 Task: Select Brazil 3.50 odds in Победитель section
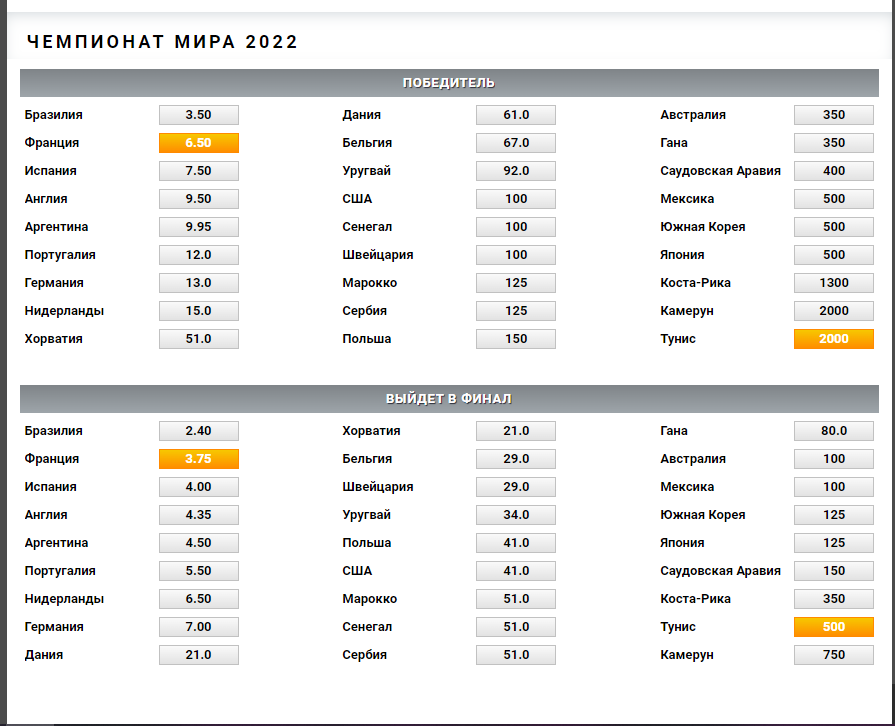point(198,115)
